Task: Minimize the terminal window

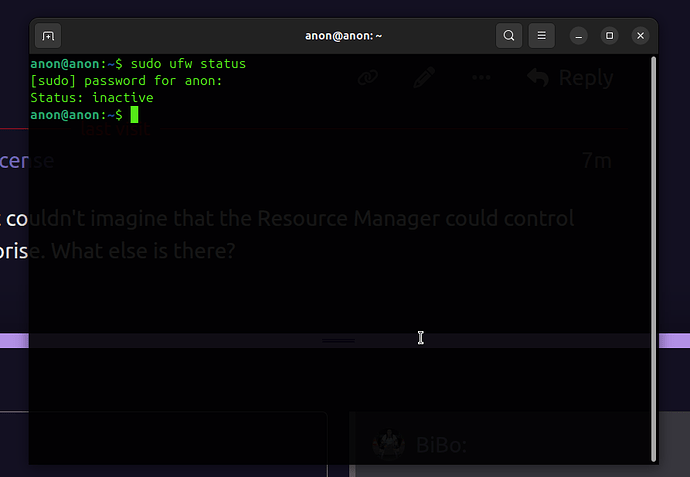Action: pyautogui.click(x=579, y=36)
